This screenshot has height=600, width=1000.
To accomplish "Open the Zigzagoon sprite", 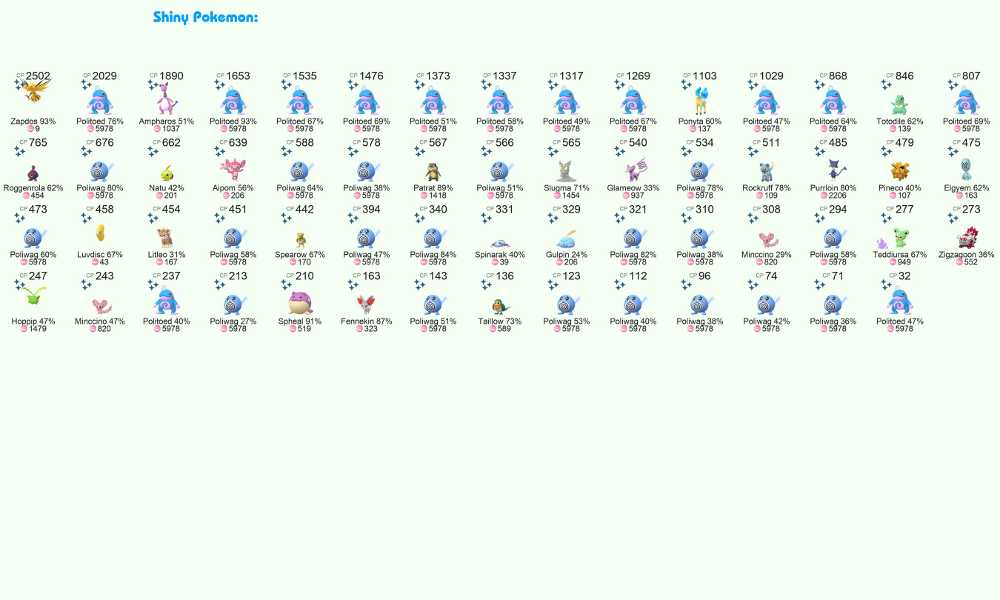I will [x=968, y=237].
